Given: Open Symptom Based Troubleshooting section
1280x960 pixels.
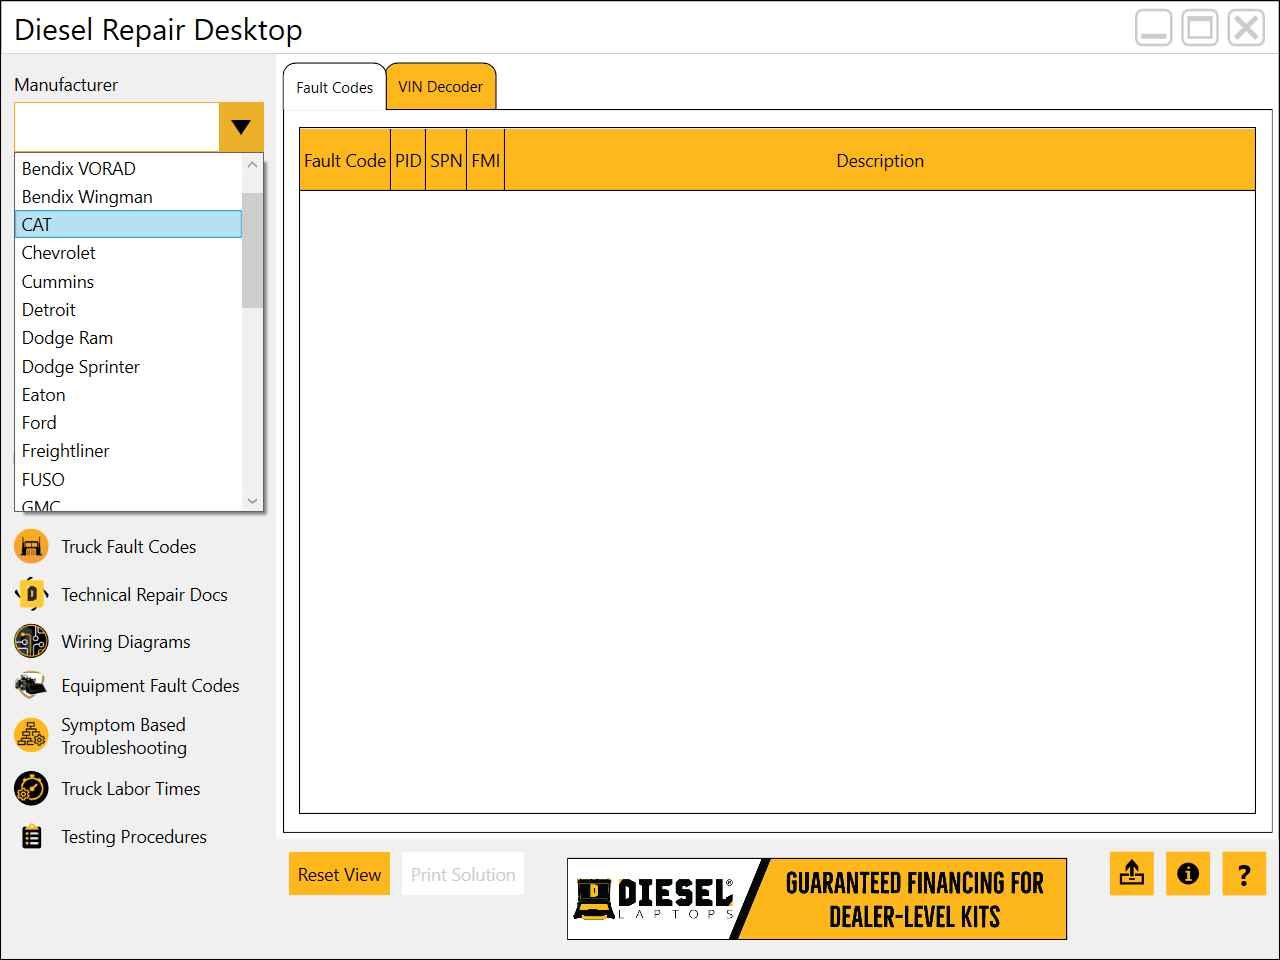Looking at the screenshot, I should tap(124, 736).
